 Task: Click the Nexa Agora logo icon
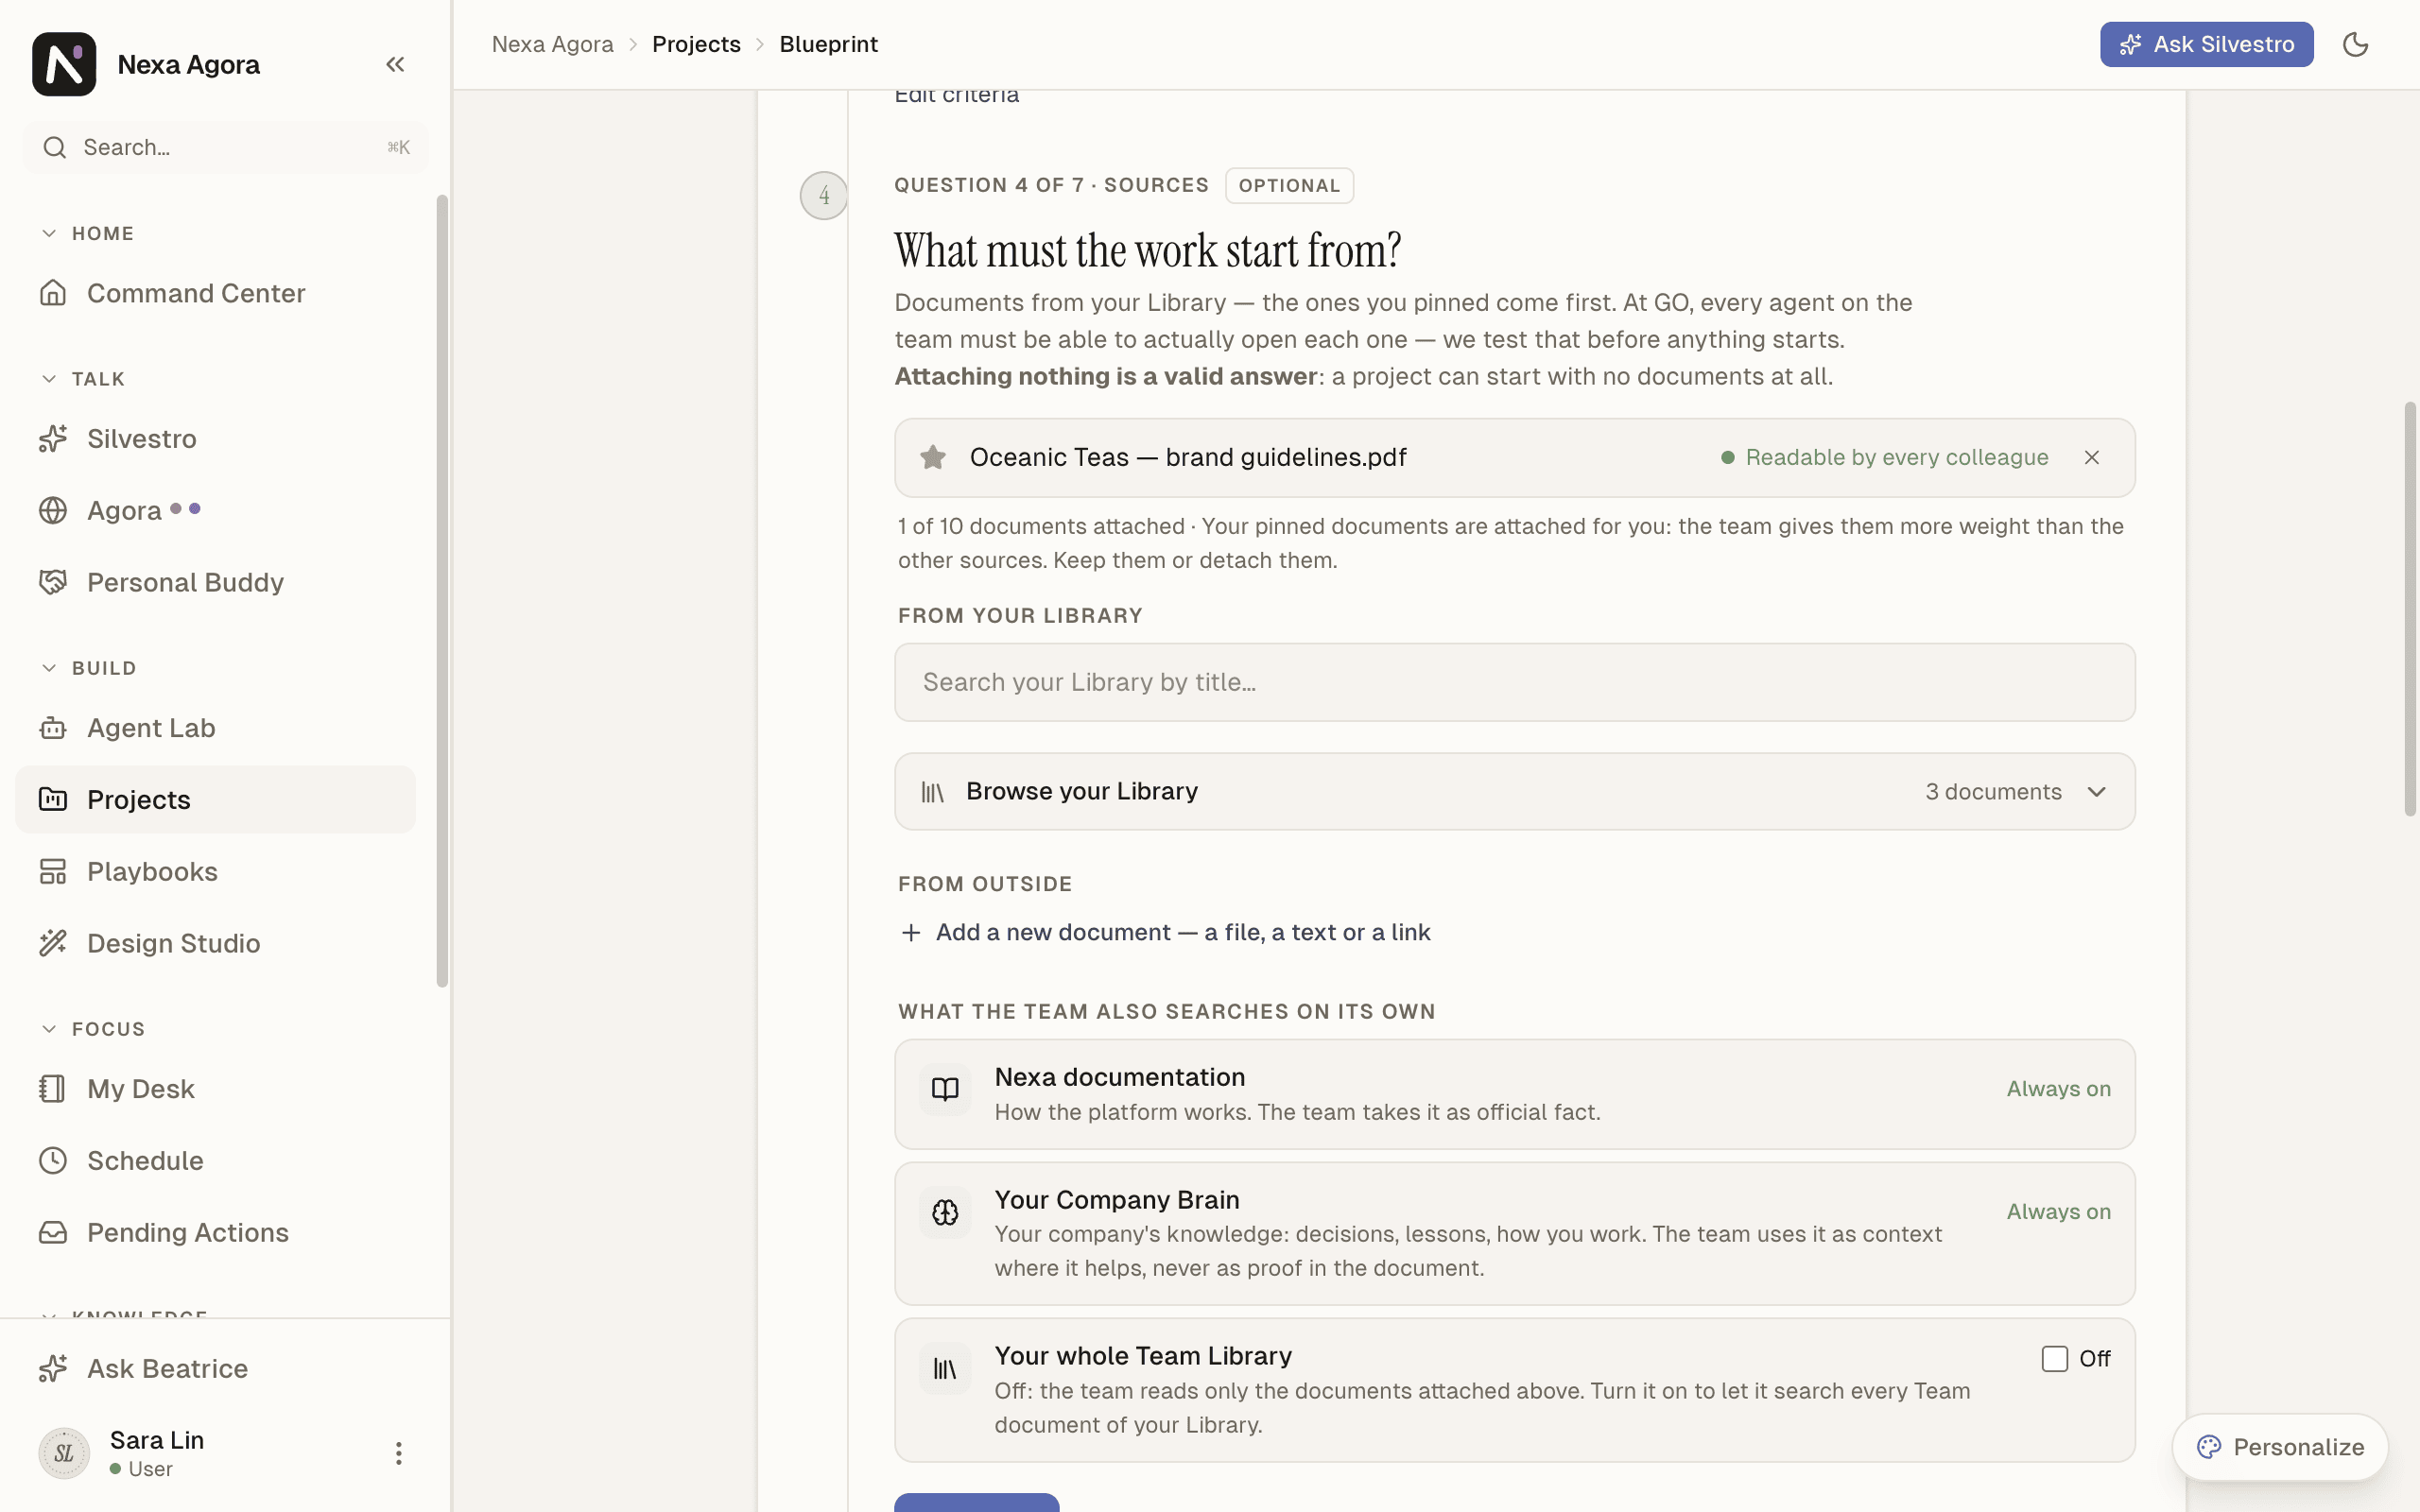64,64
